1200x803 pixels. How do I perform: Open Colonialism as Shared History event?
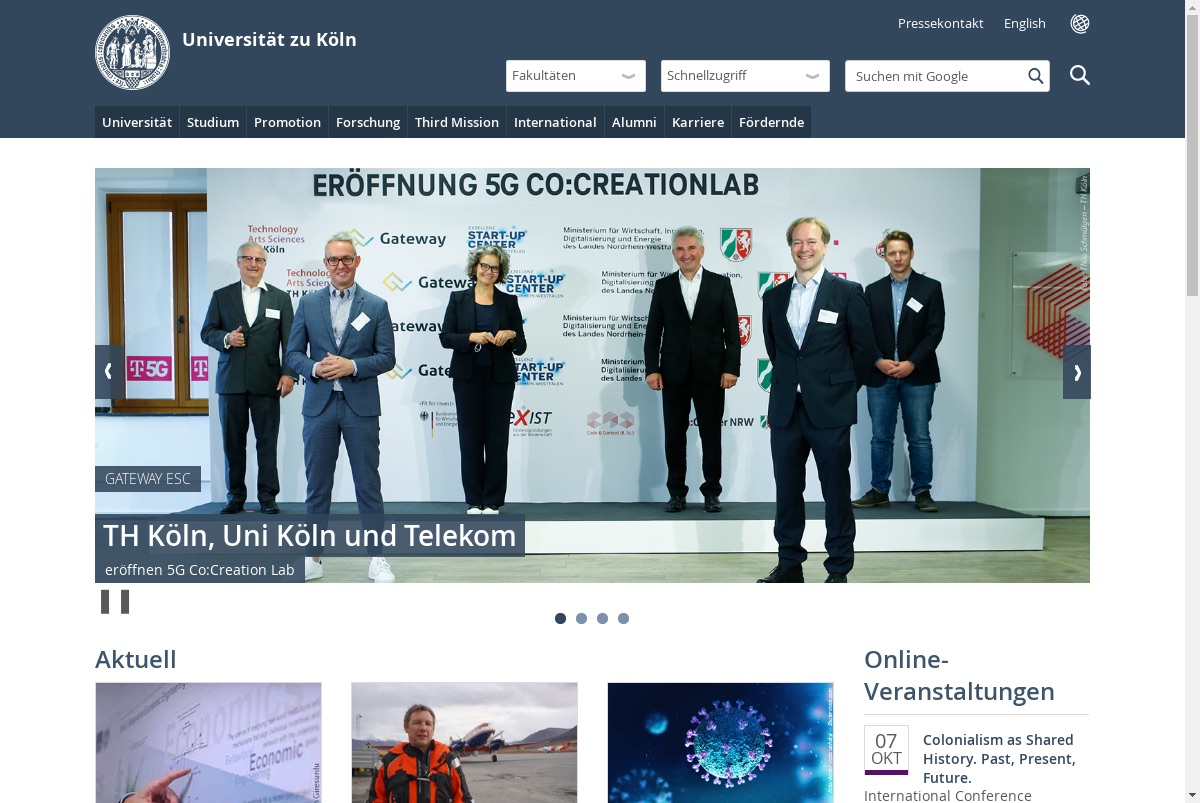[x=999, y=759]
